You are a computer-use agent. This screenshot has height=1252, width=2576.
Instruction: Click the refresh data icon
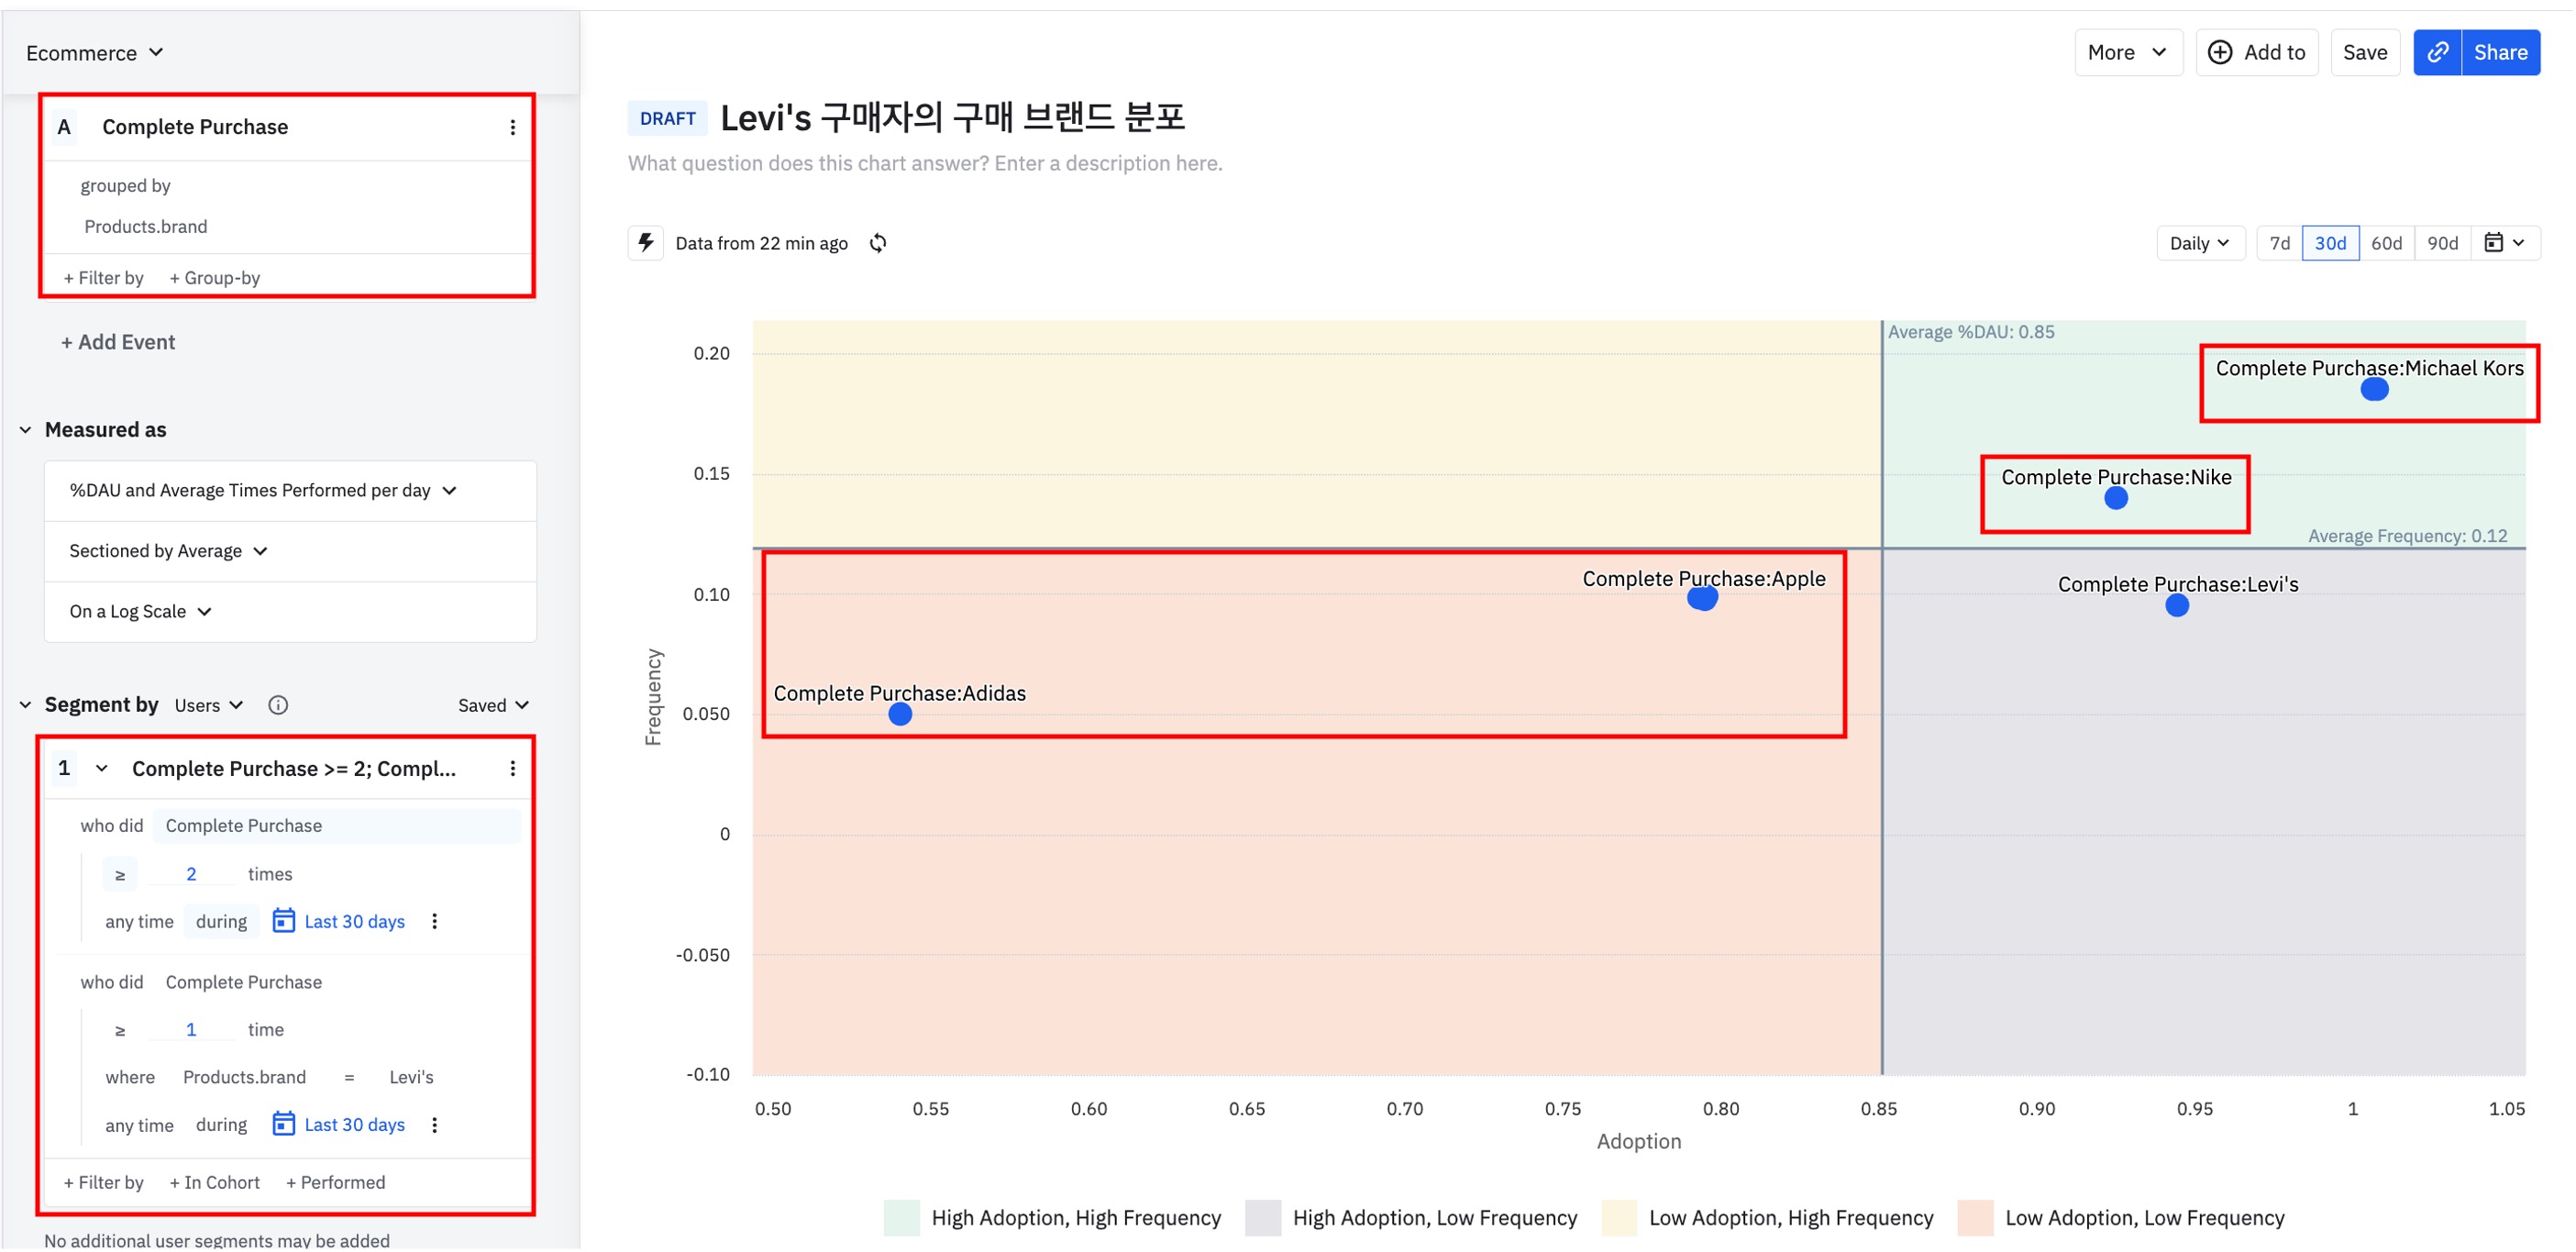tap(877, 243)
